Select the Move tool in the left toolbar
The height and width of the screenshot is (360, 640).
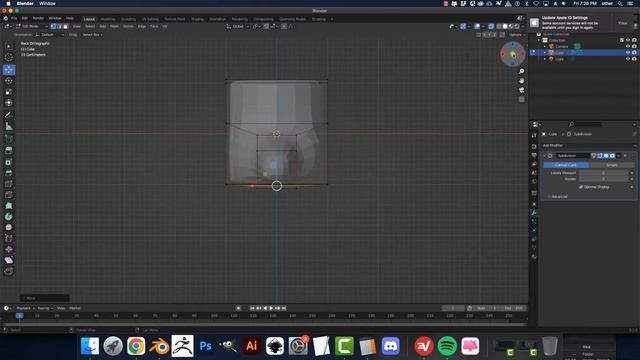9,70
